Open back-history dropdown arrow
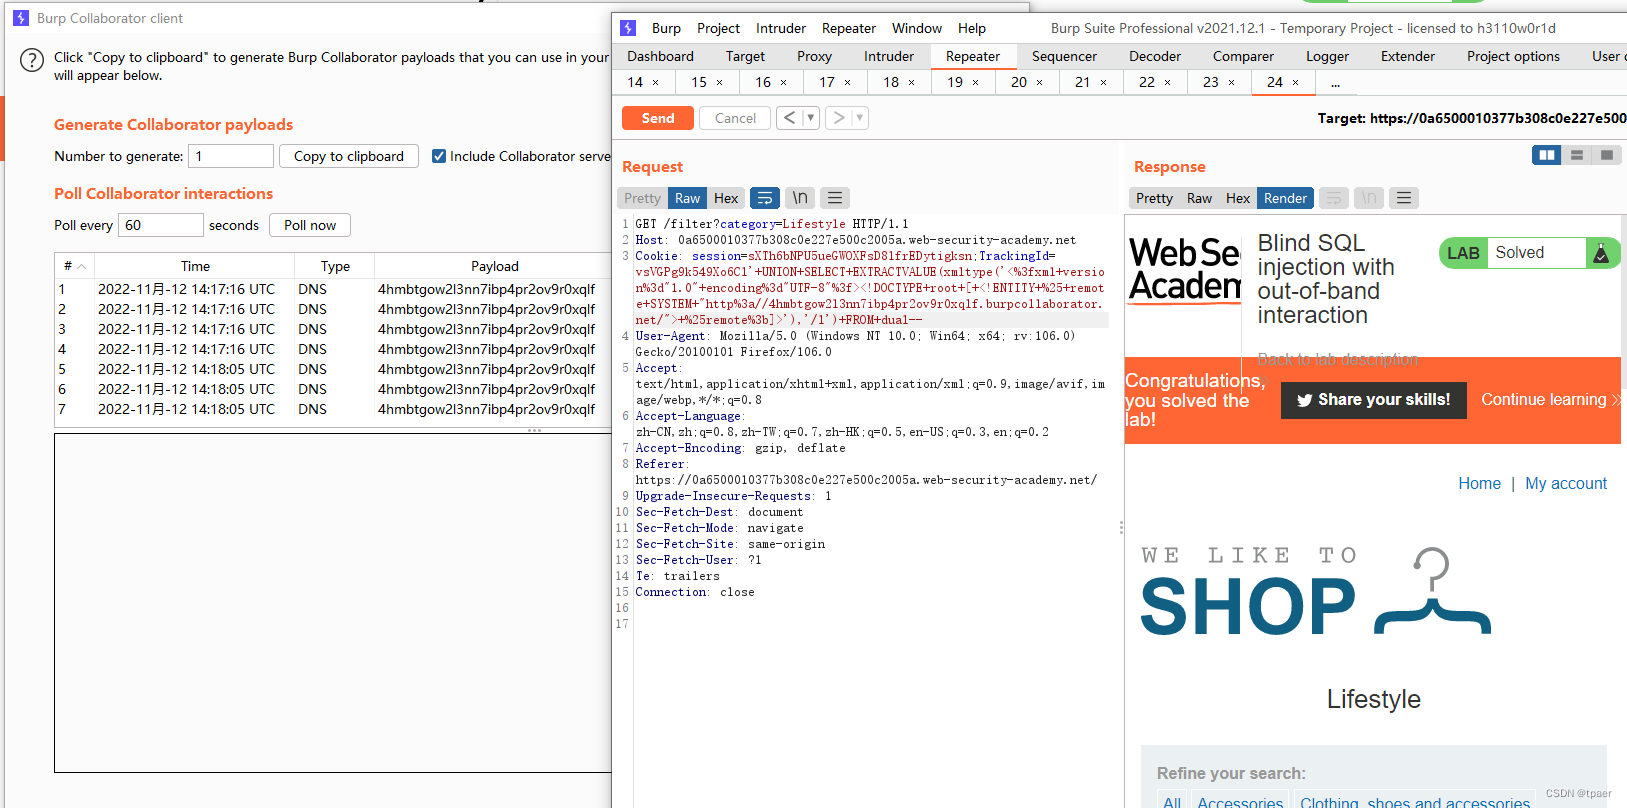This screenshot has width=1627, height=808. pyautogui.click(x=810, y=118)
